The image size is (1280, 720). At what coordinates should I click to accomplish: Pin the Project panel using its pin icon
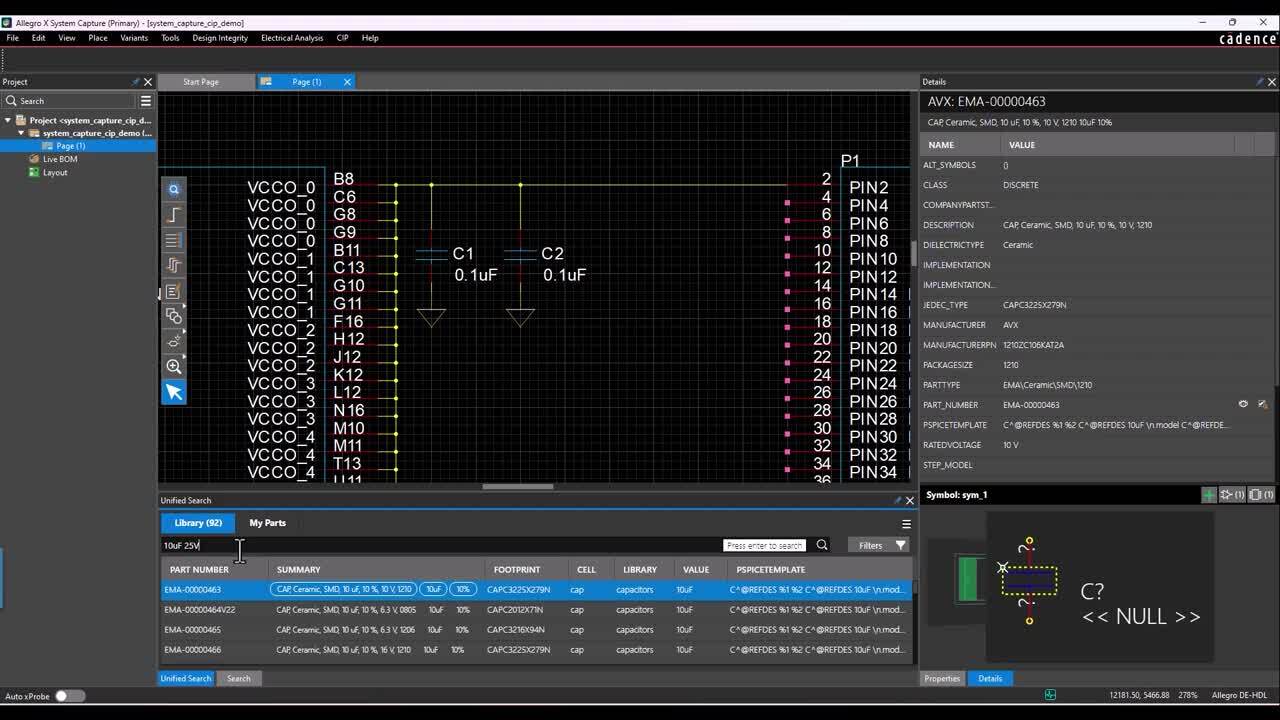click(x=137, y=81)
